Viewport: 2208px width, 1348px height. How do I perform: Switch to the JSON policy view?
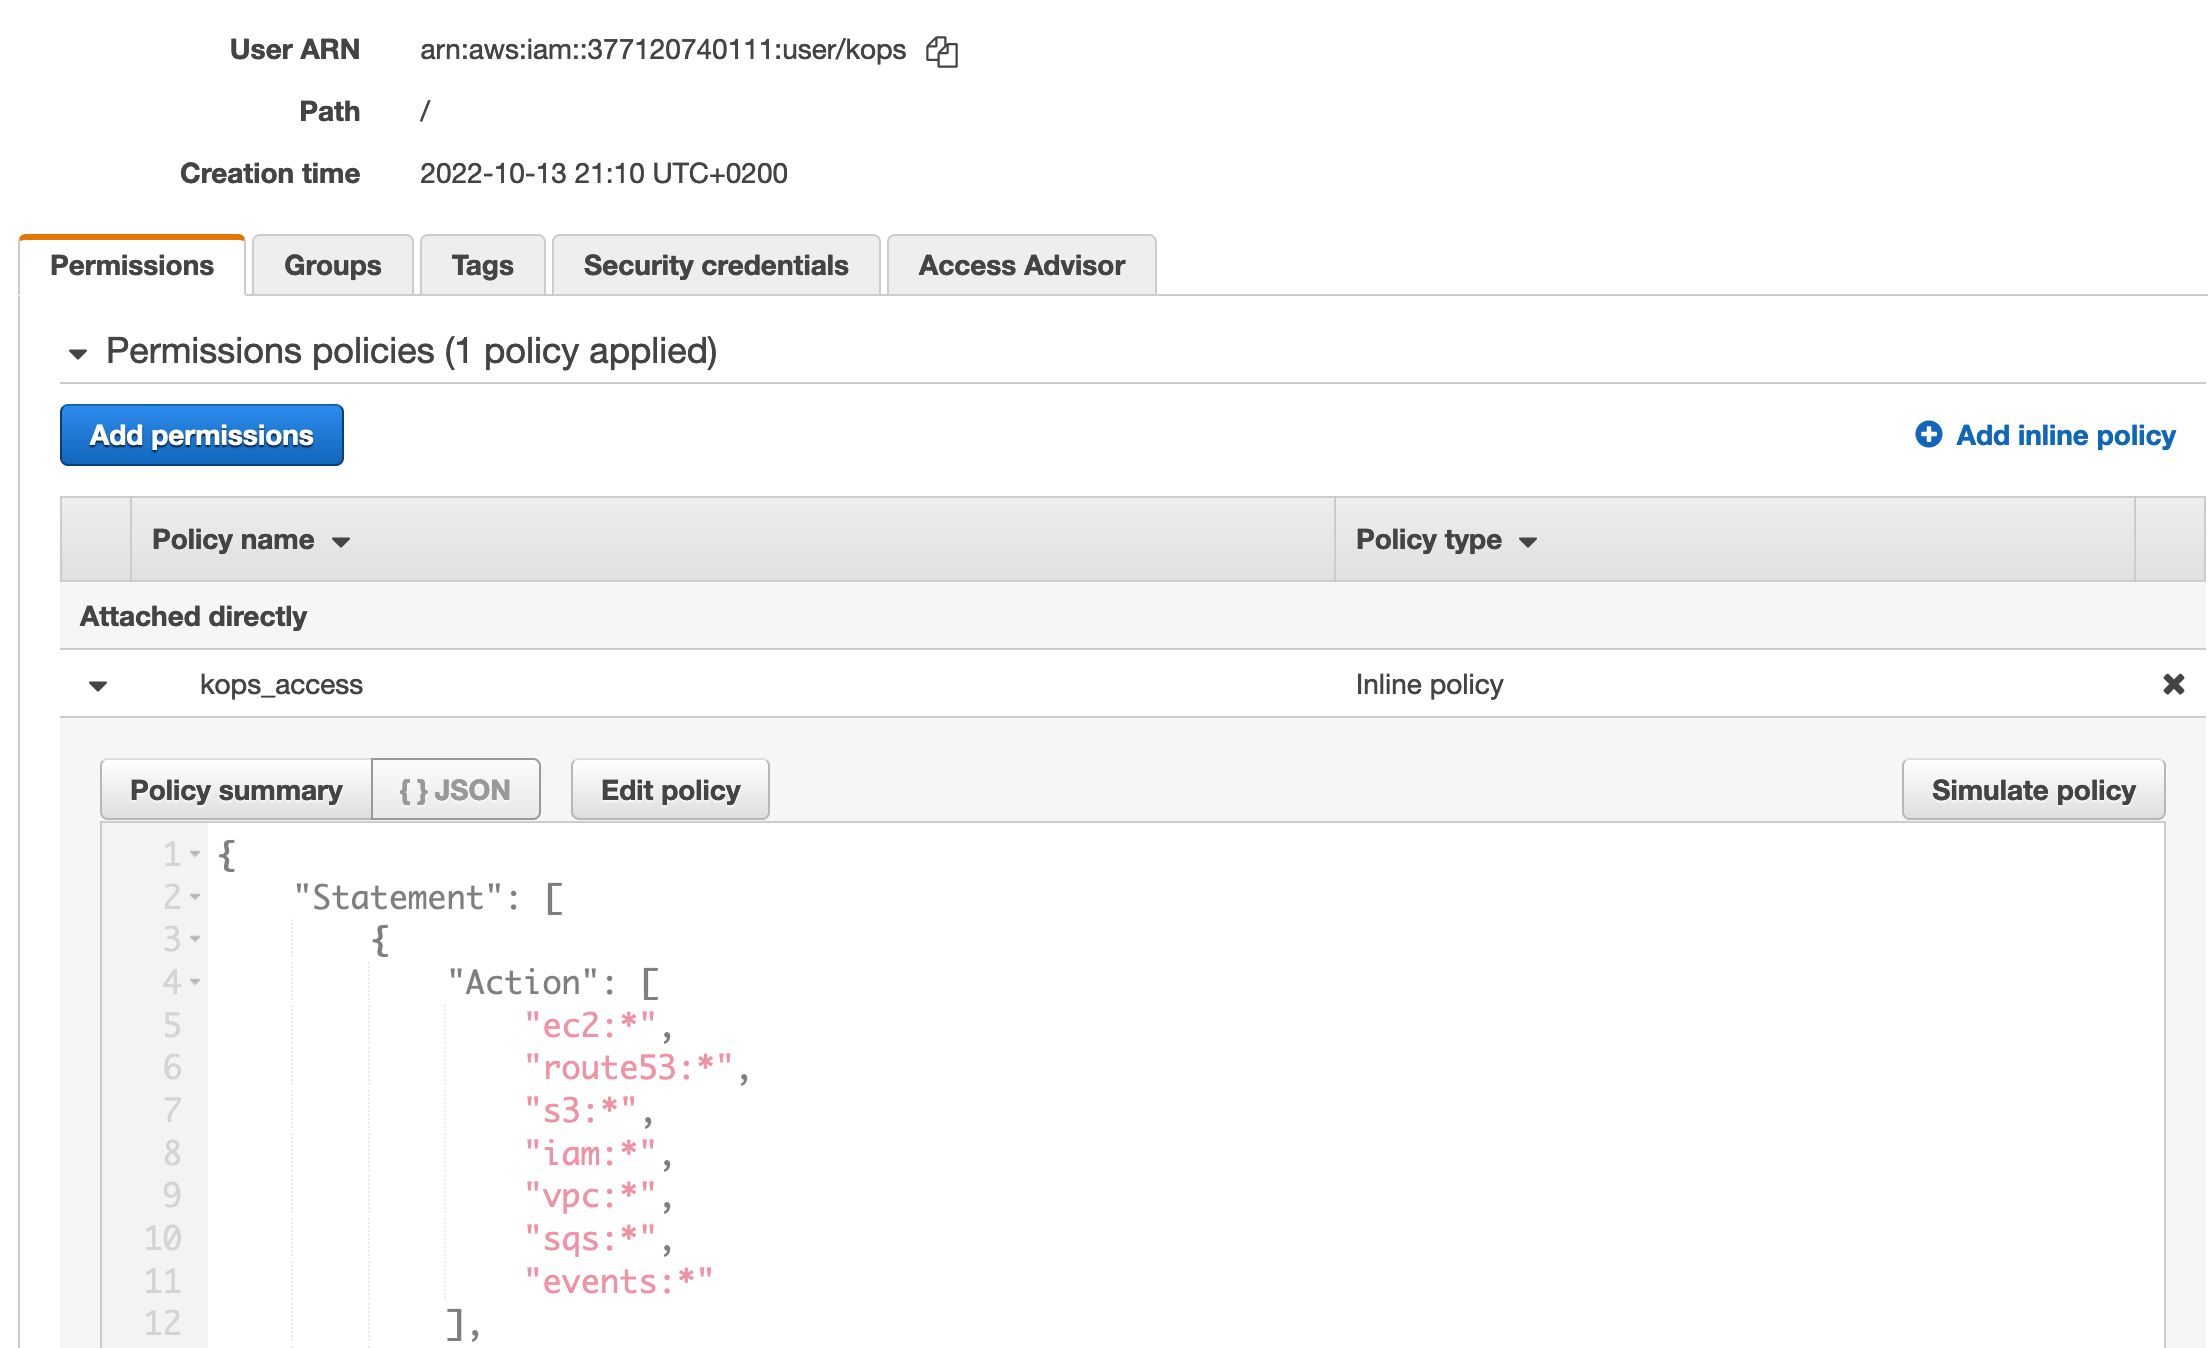(455, 790)
